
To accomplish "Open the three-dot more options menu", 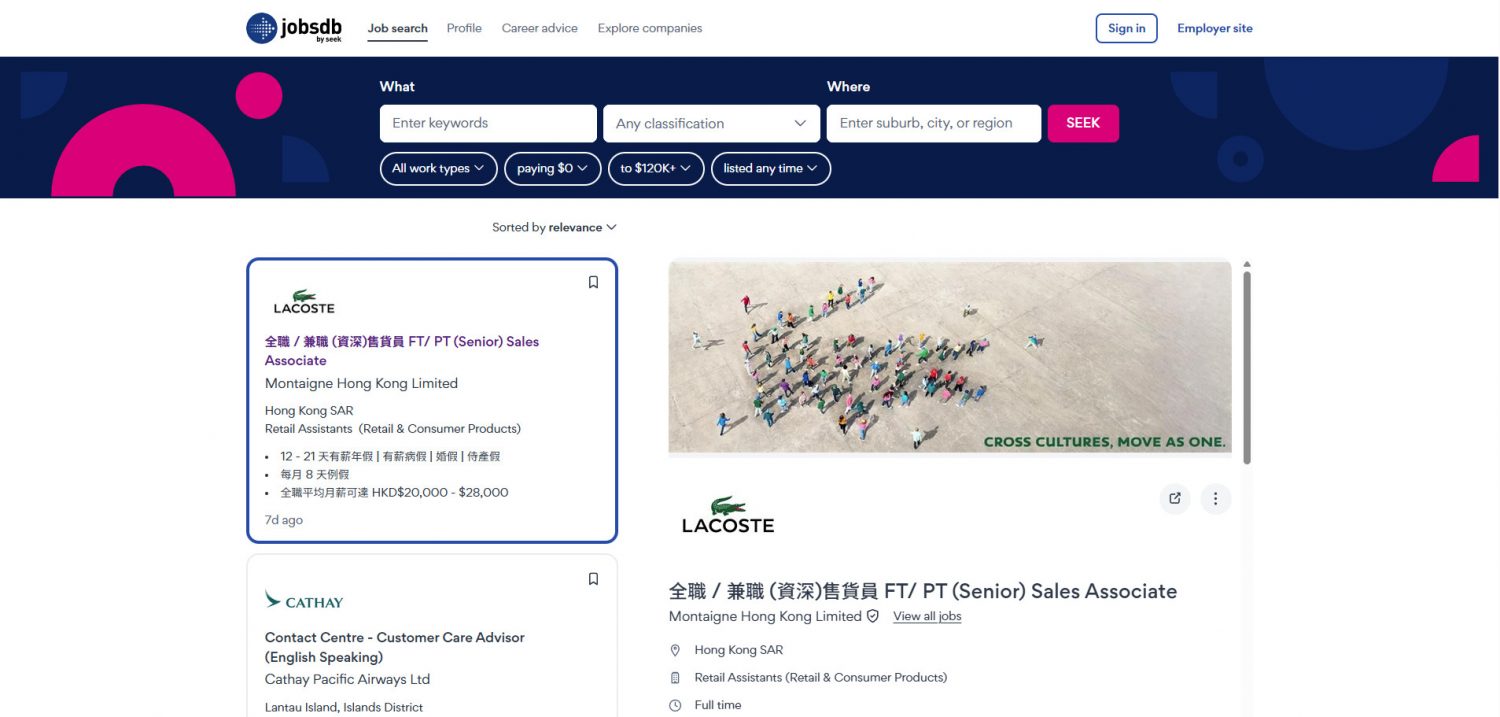I will 1215,498.
